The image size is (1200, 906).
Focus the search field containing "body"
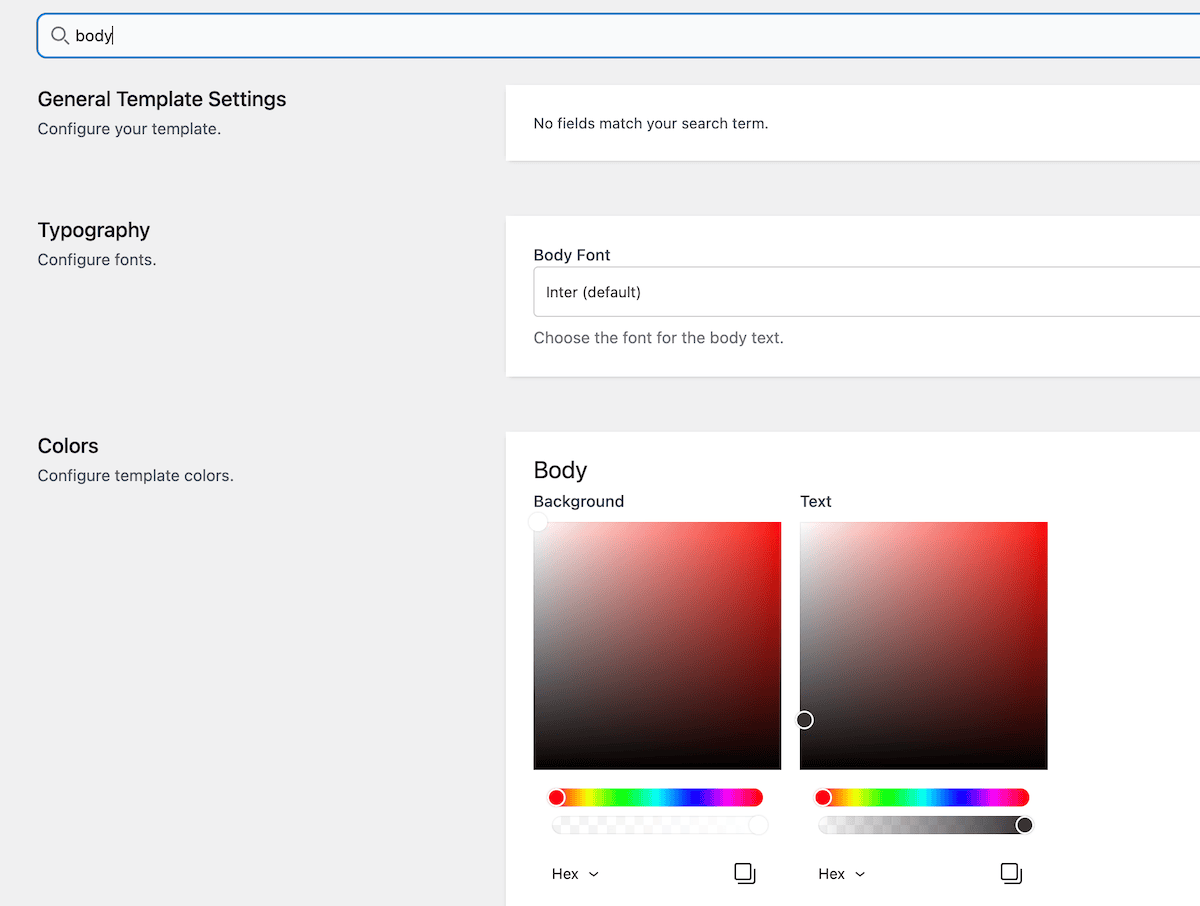click(x=600, y=36)
